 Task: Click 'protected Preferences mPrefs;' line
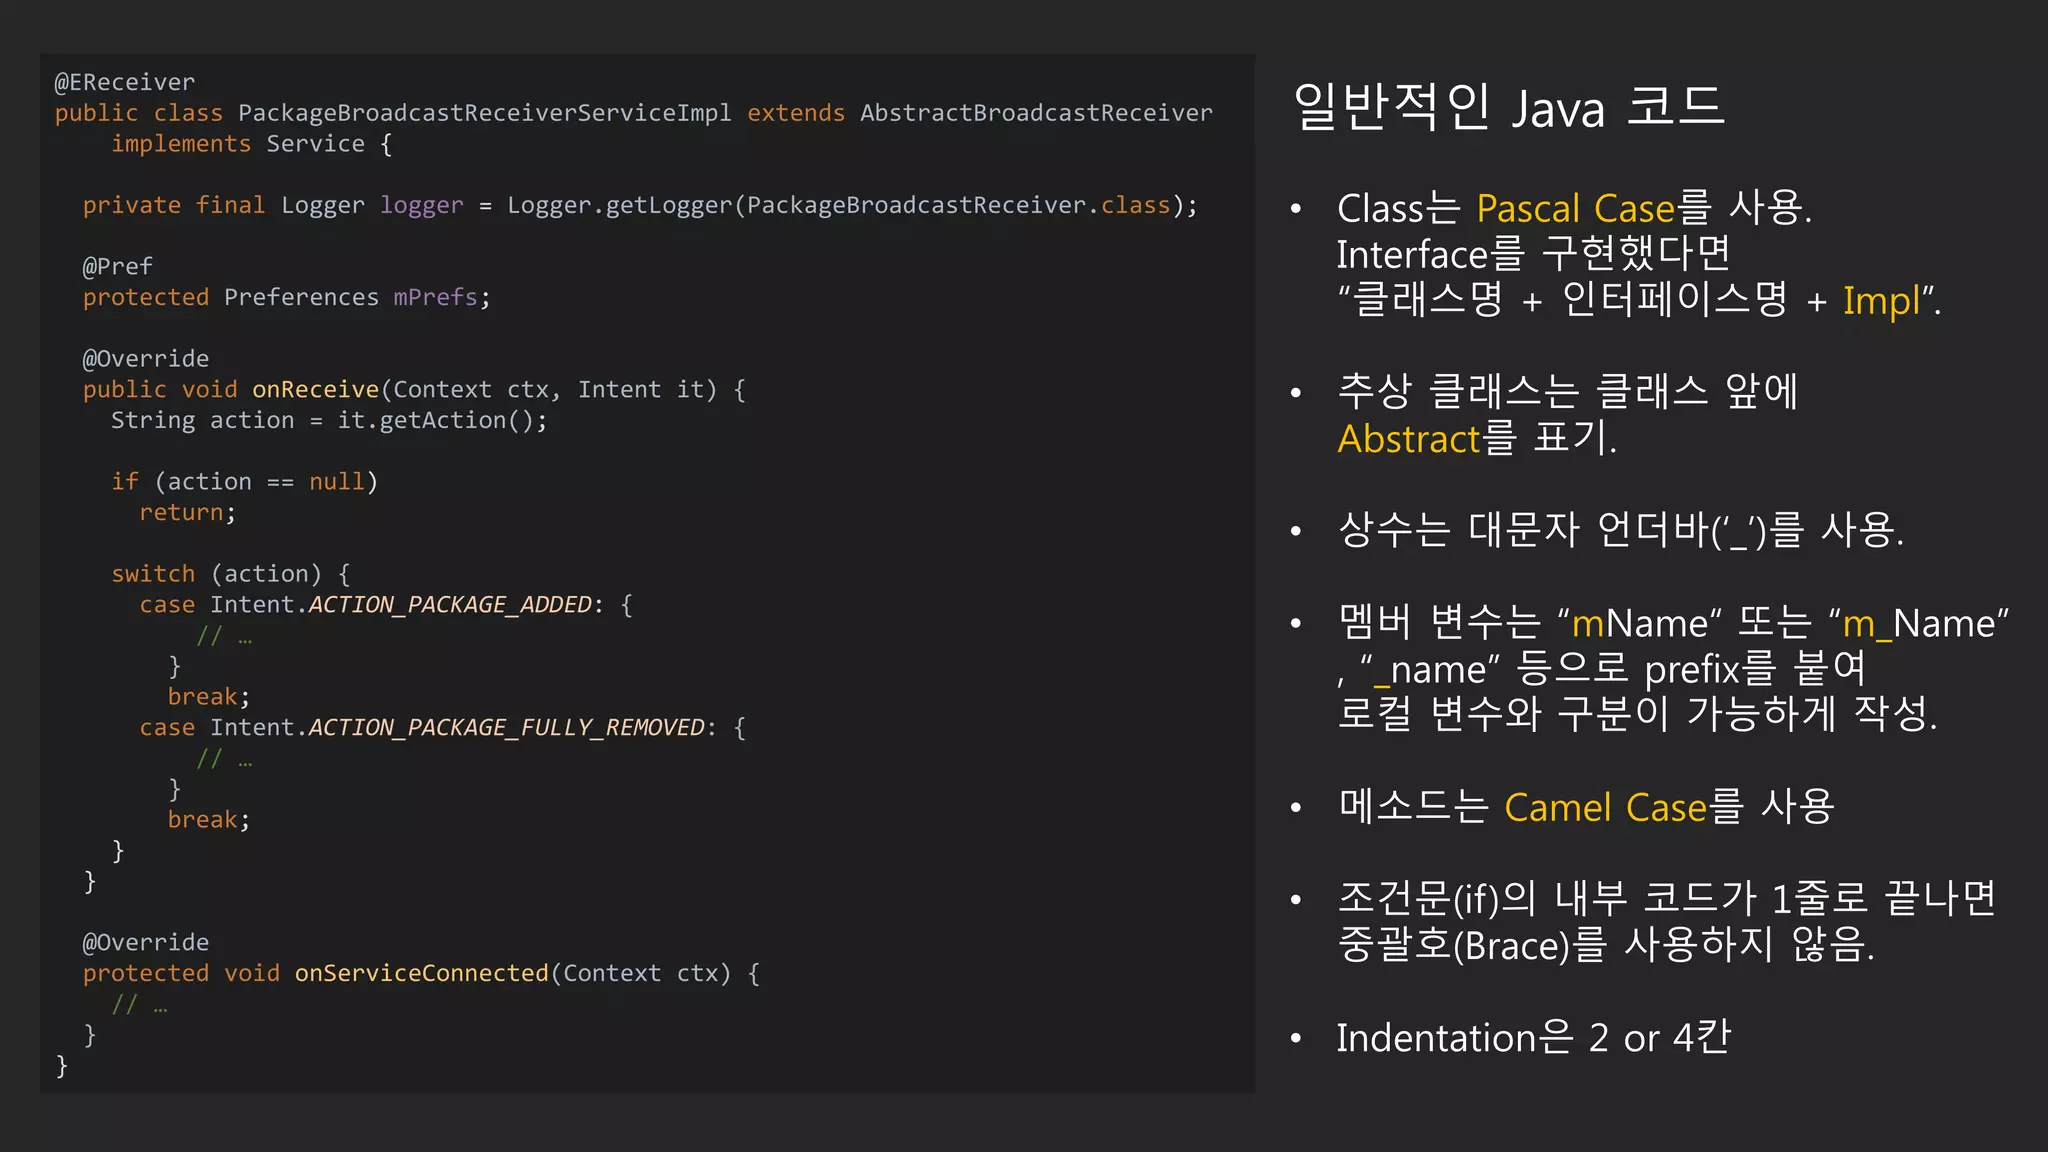[x=287, y=297]
